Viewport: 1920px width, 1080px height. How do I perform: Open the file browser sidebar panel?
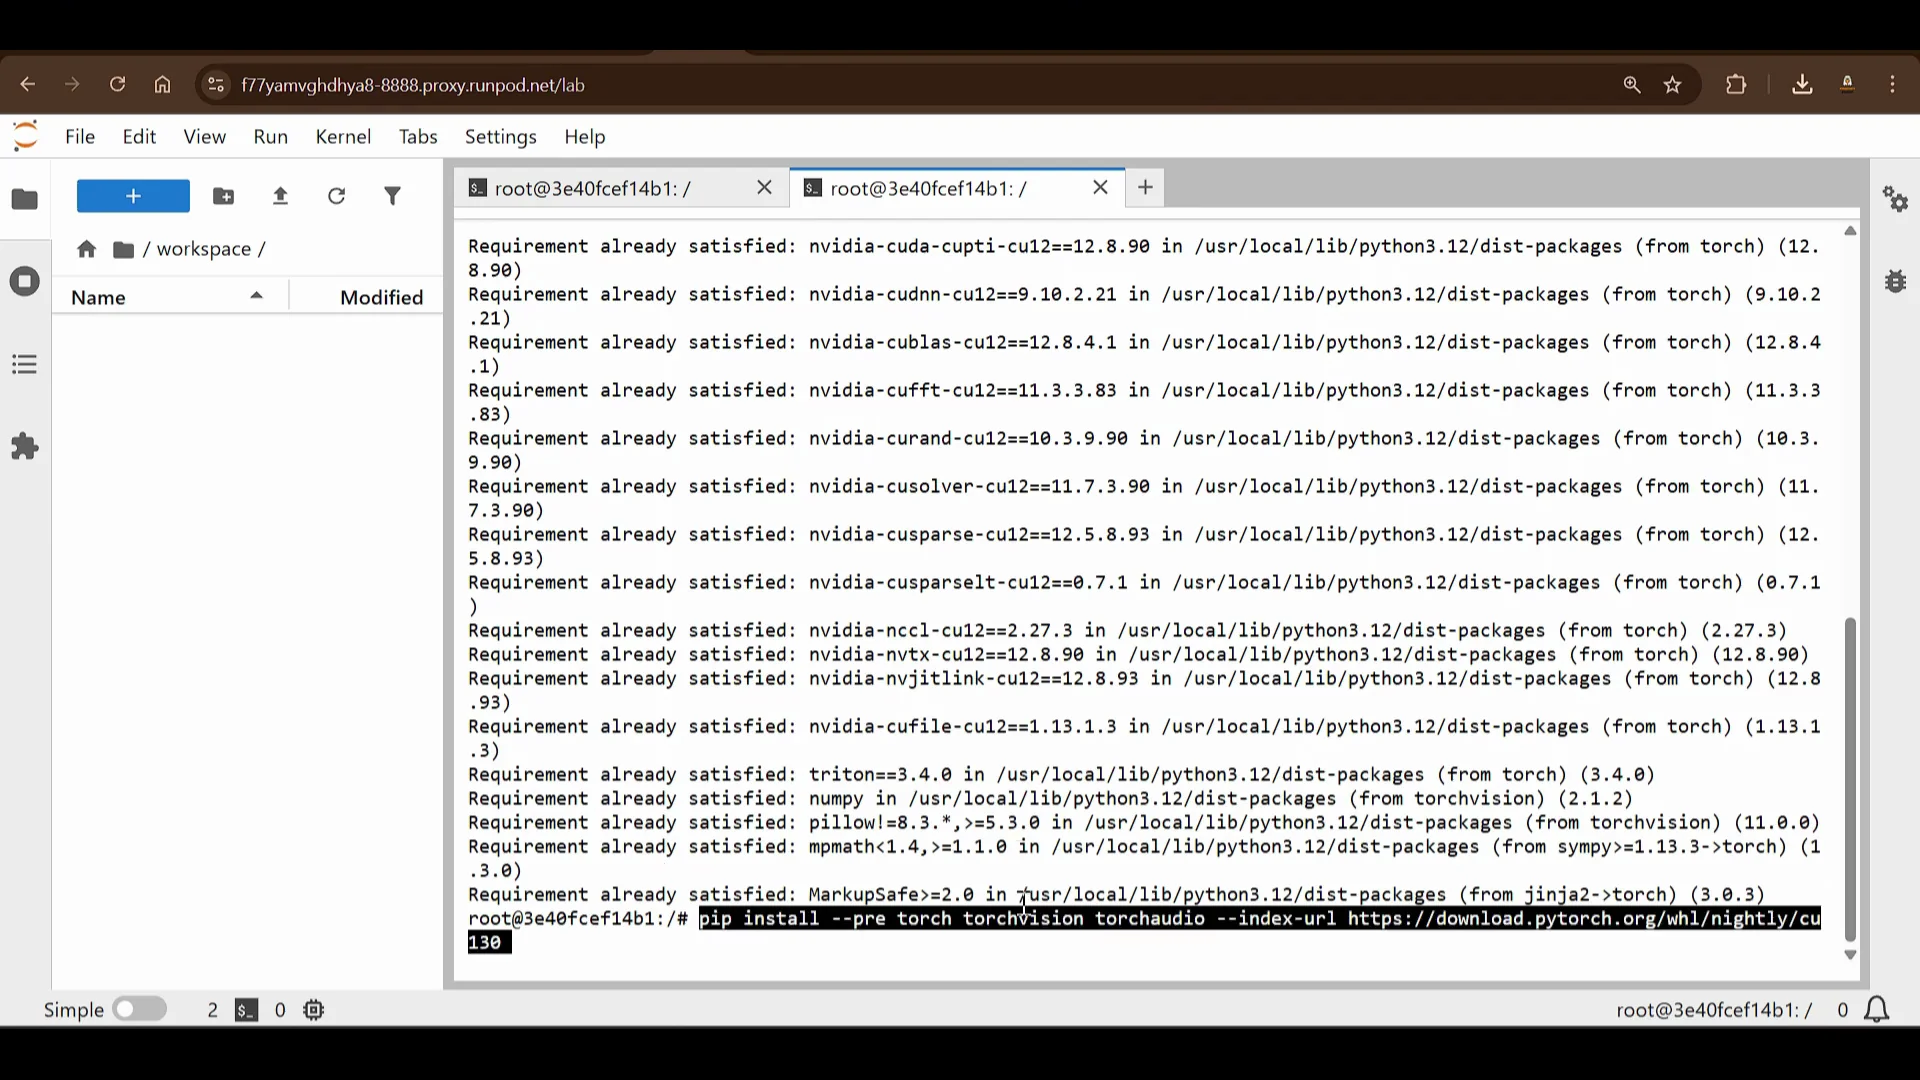pos(24,199)
